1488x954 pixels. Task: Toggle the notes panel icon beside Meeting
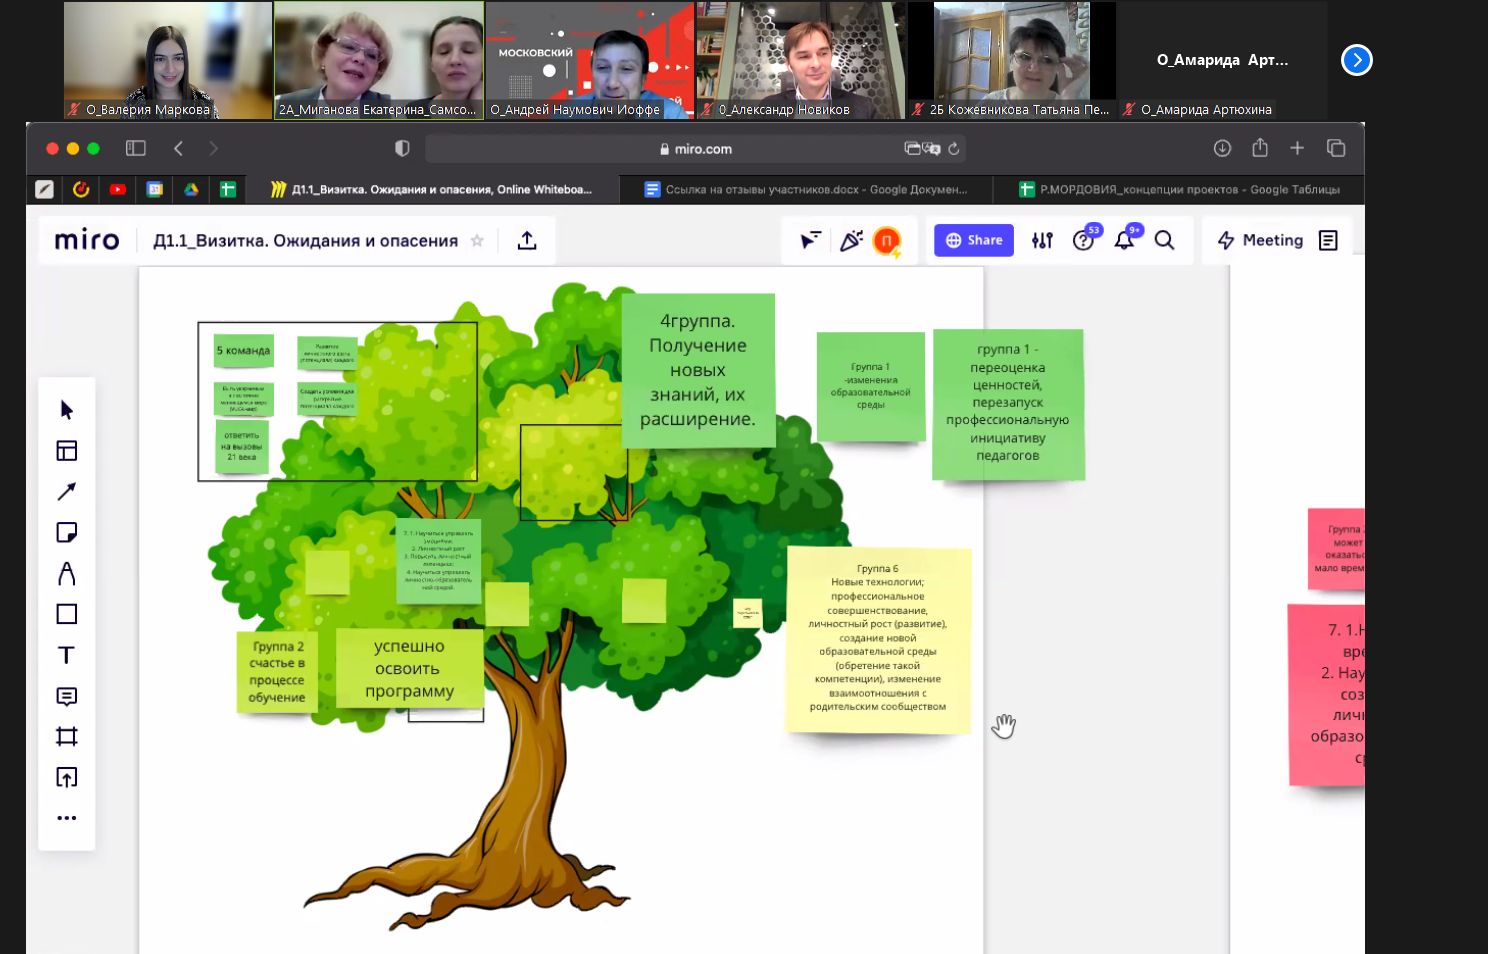[x=1328, y=241]
